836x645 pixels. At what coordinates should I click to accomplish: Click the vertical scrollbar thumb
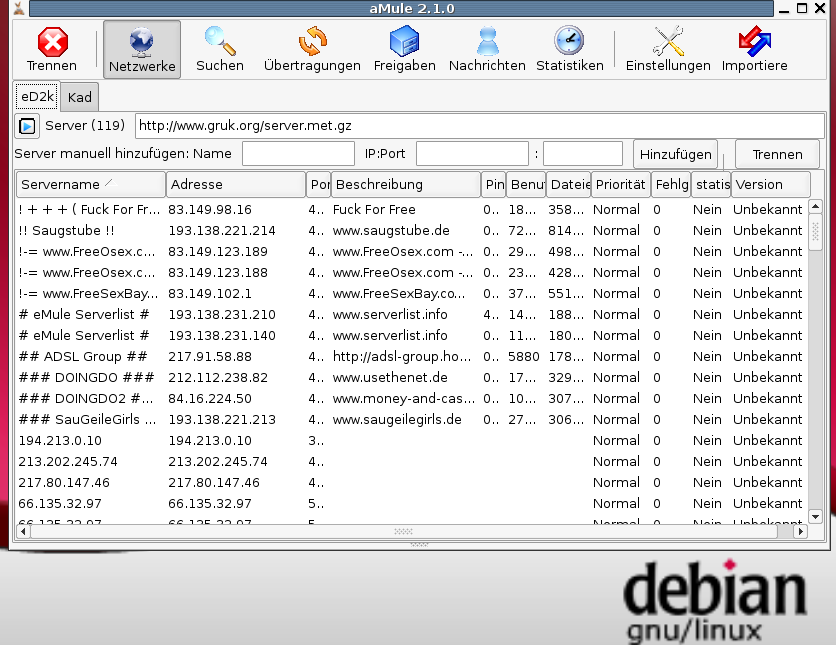815,232
